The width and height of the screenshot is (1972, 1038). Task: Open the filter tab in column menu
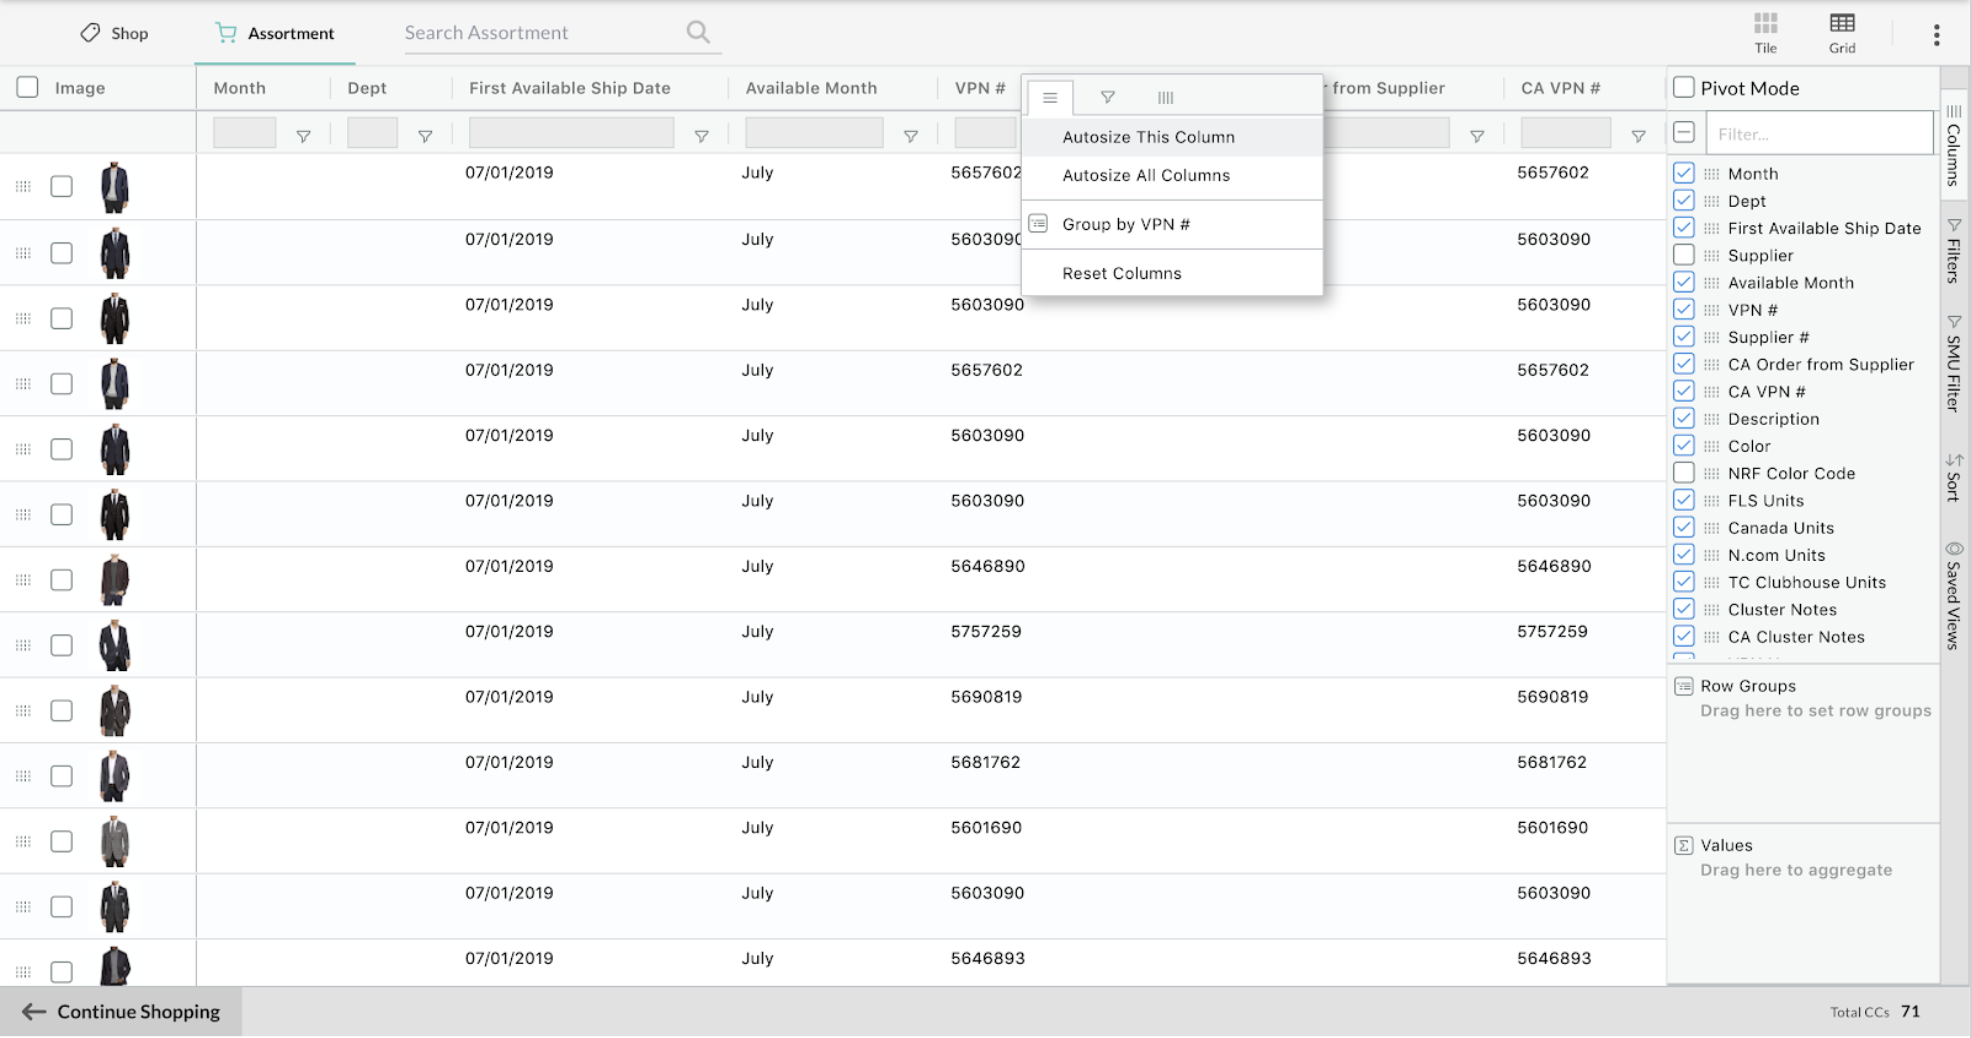pos(1107,97)
